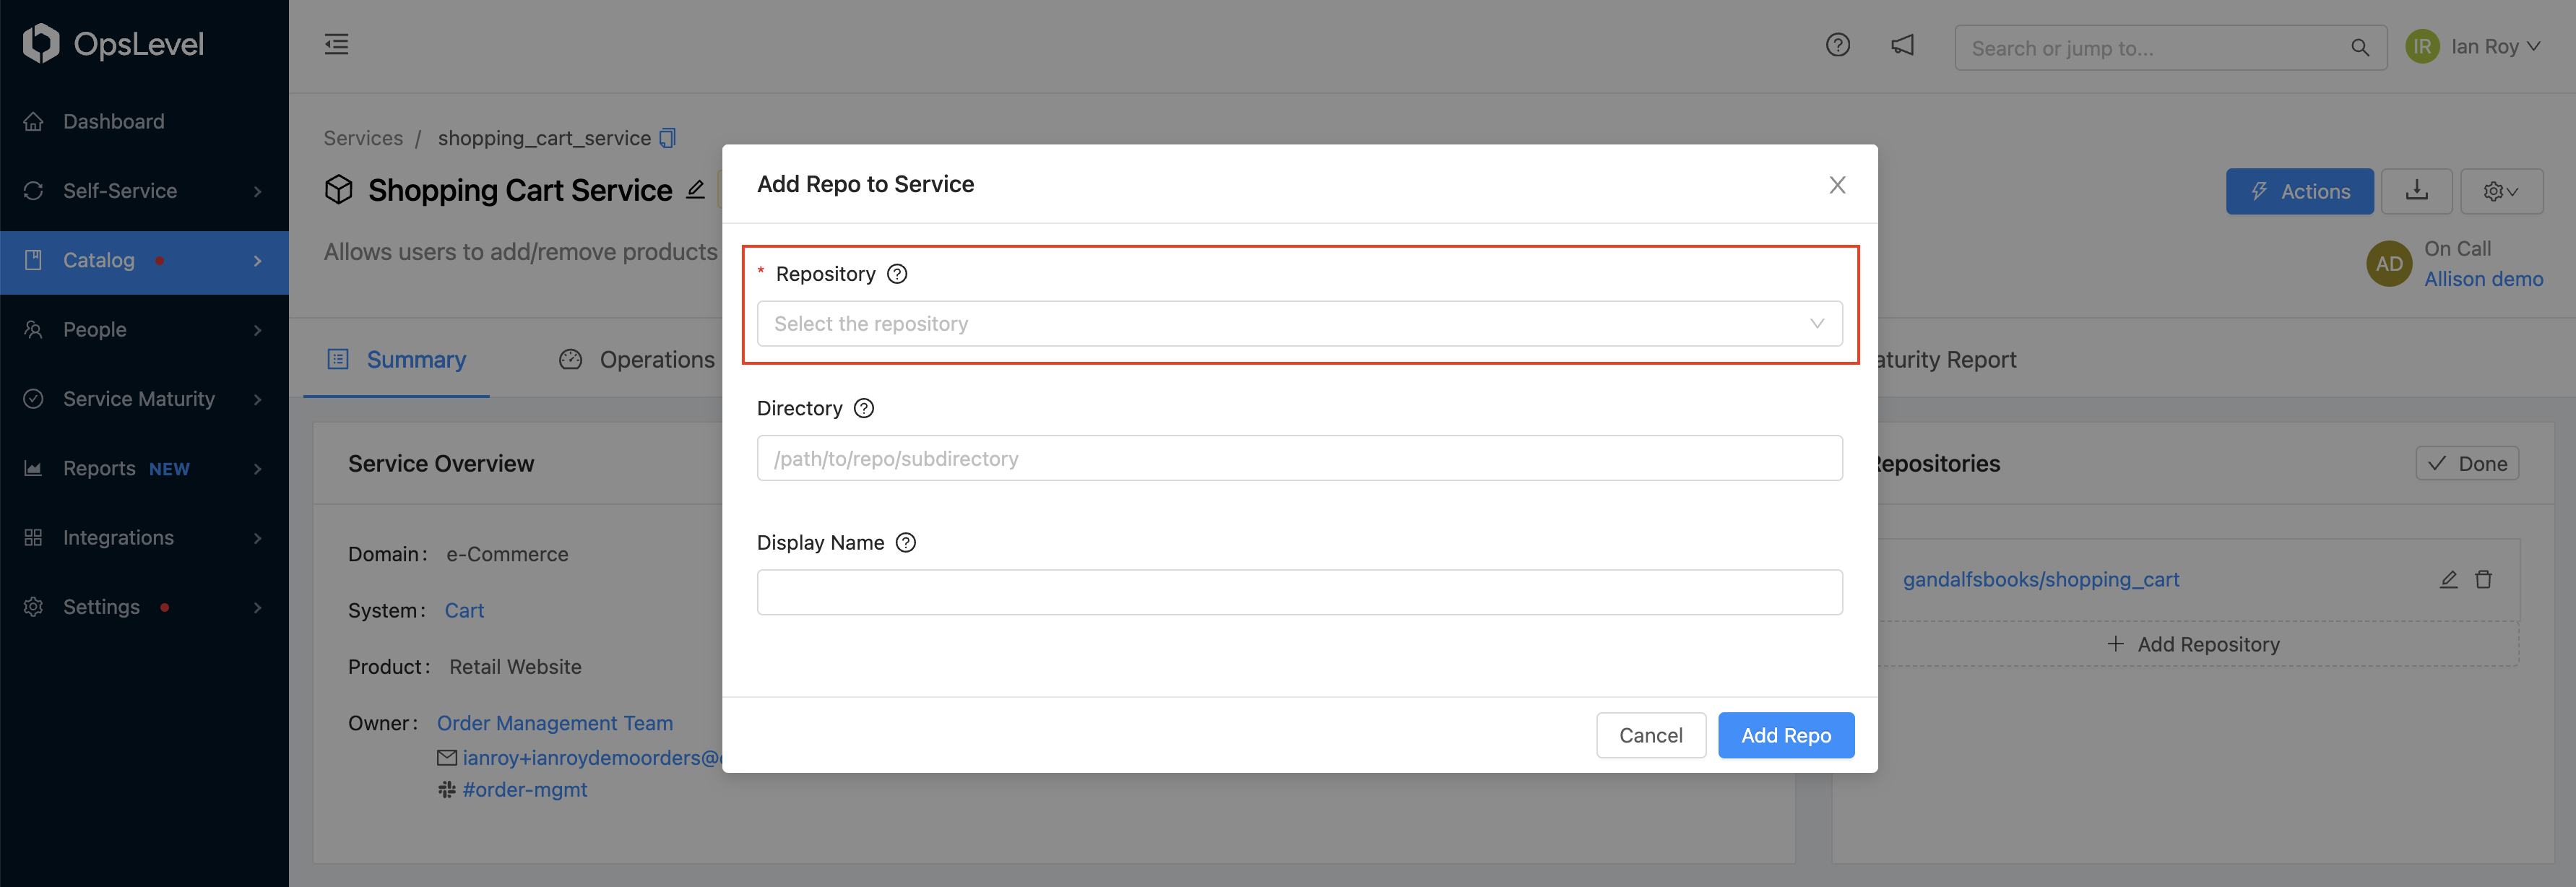Collapse the sidebar menu icon

[336, 44]
